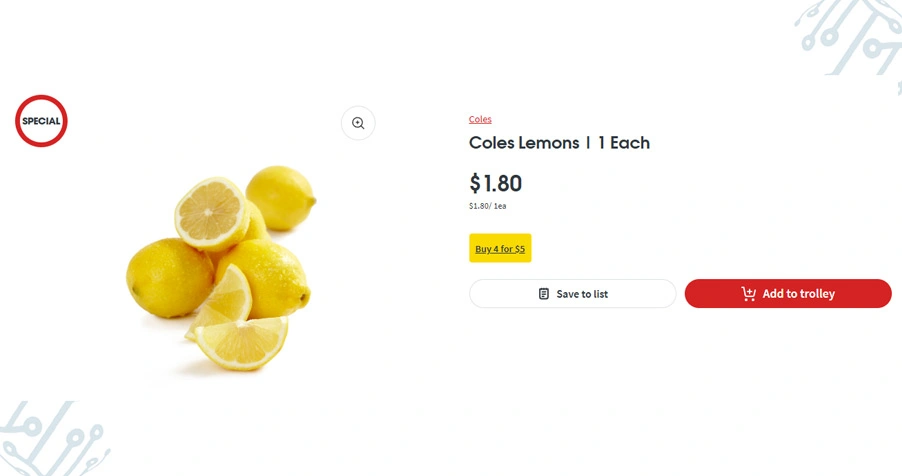Screen dimensions: 902x476
Task: Open the Coles brand link
Action: click(480, 119)
